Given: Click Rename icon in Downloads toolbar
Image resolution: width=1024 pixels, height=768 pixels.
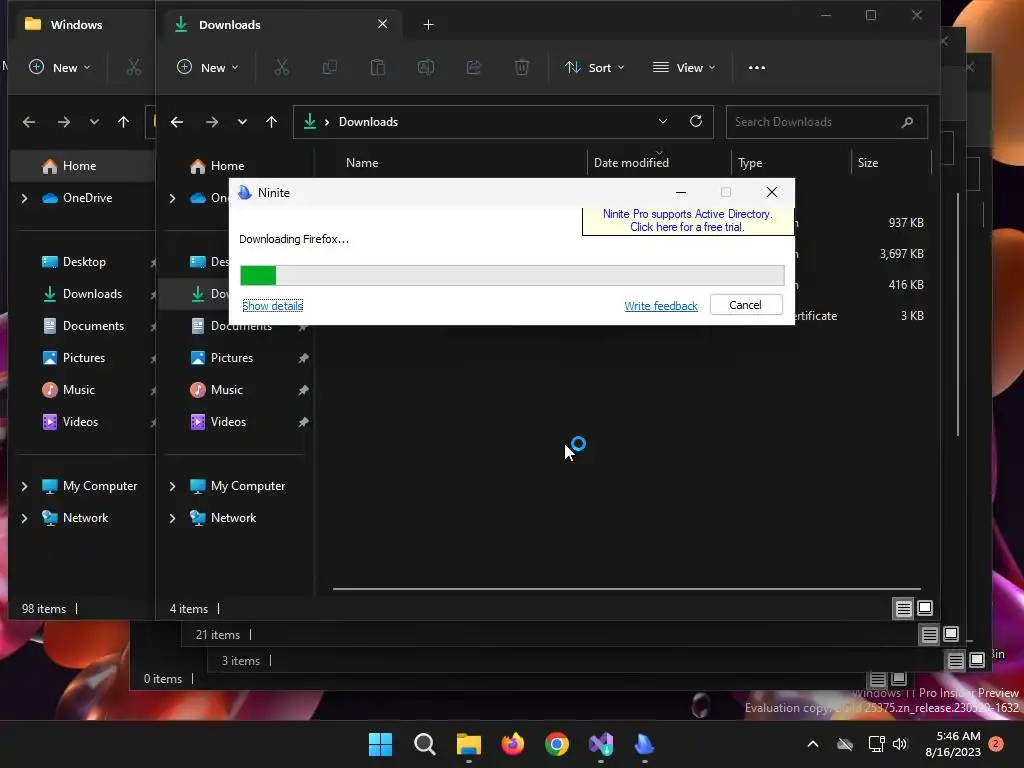Looking at the screenshot, I should click(426, 67).
